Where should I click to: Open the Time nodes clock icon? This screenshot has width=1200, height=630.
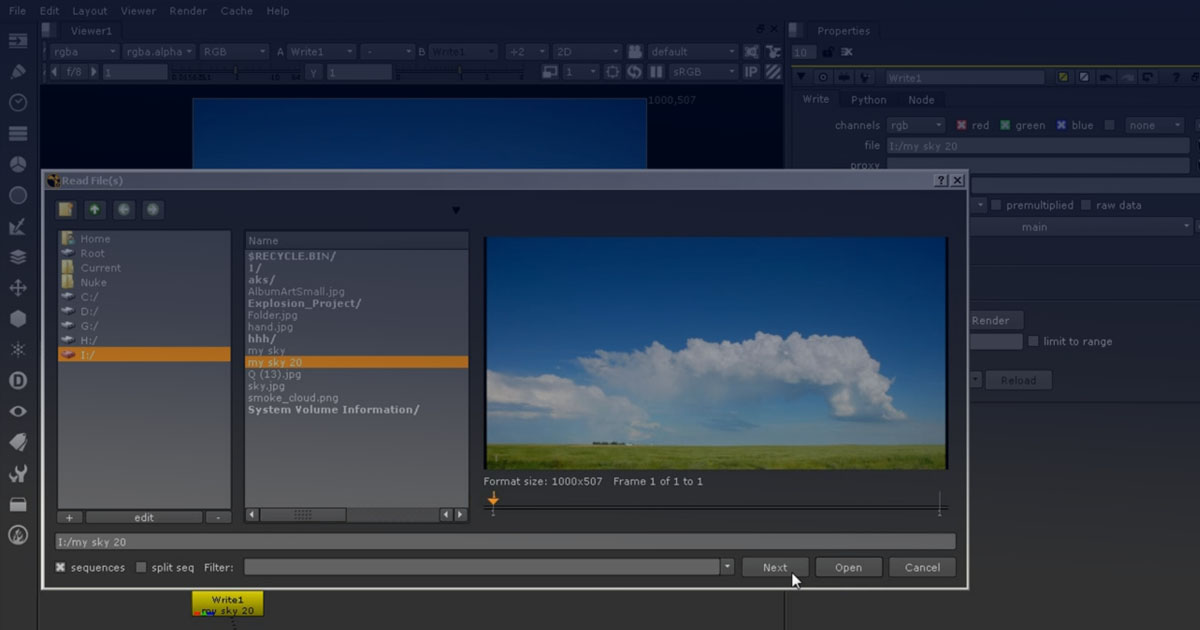tap(17, 102)
